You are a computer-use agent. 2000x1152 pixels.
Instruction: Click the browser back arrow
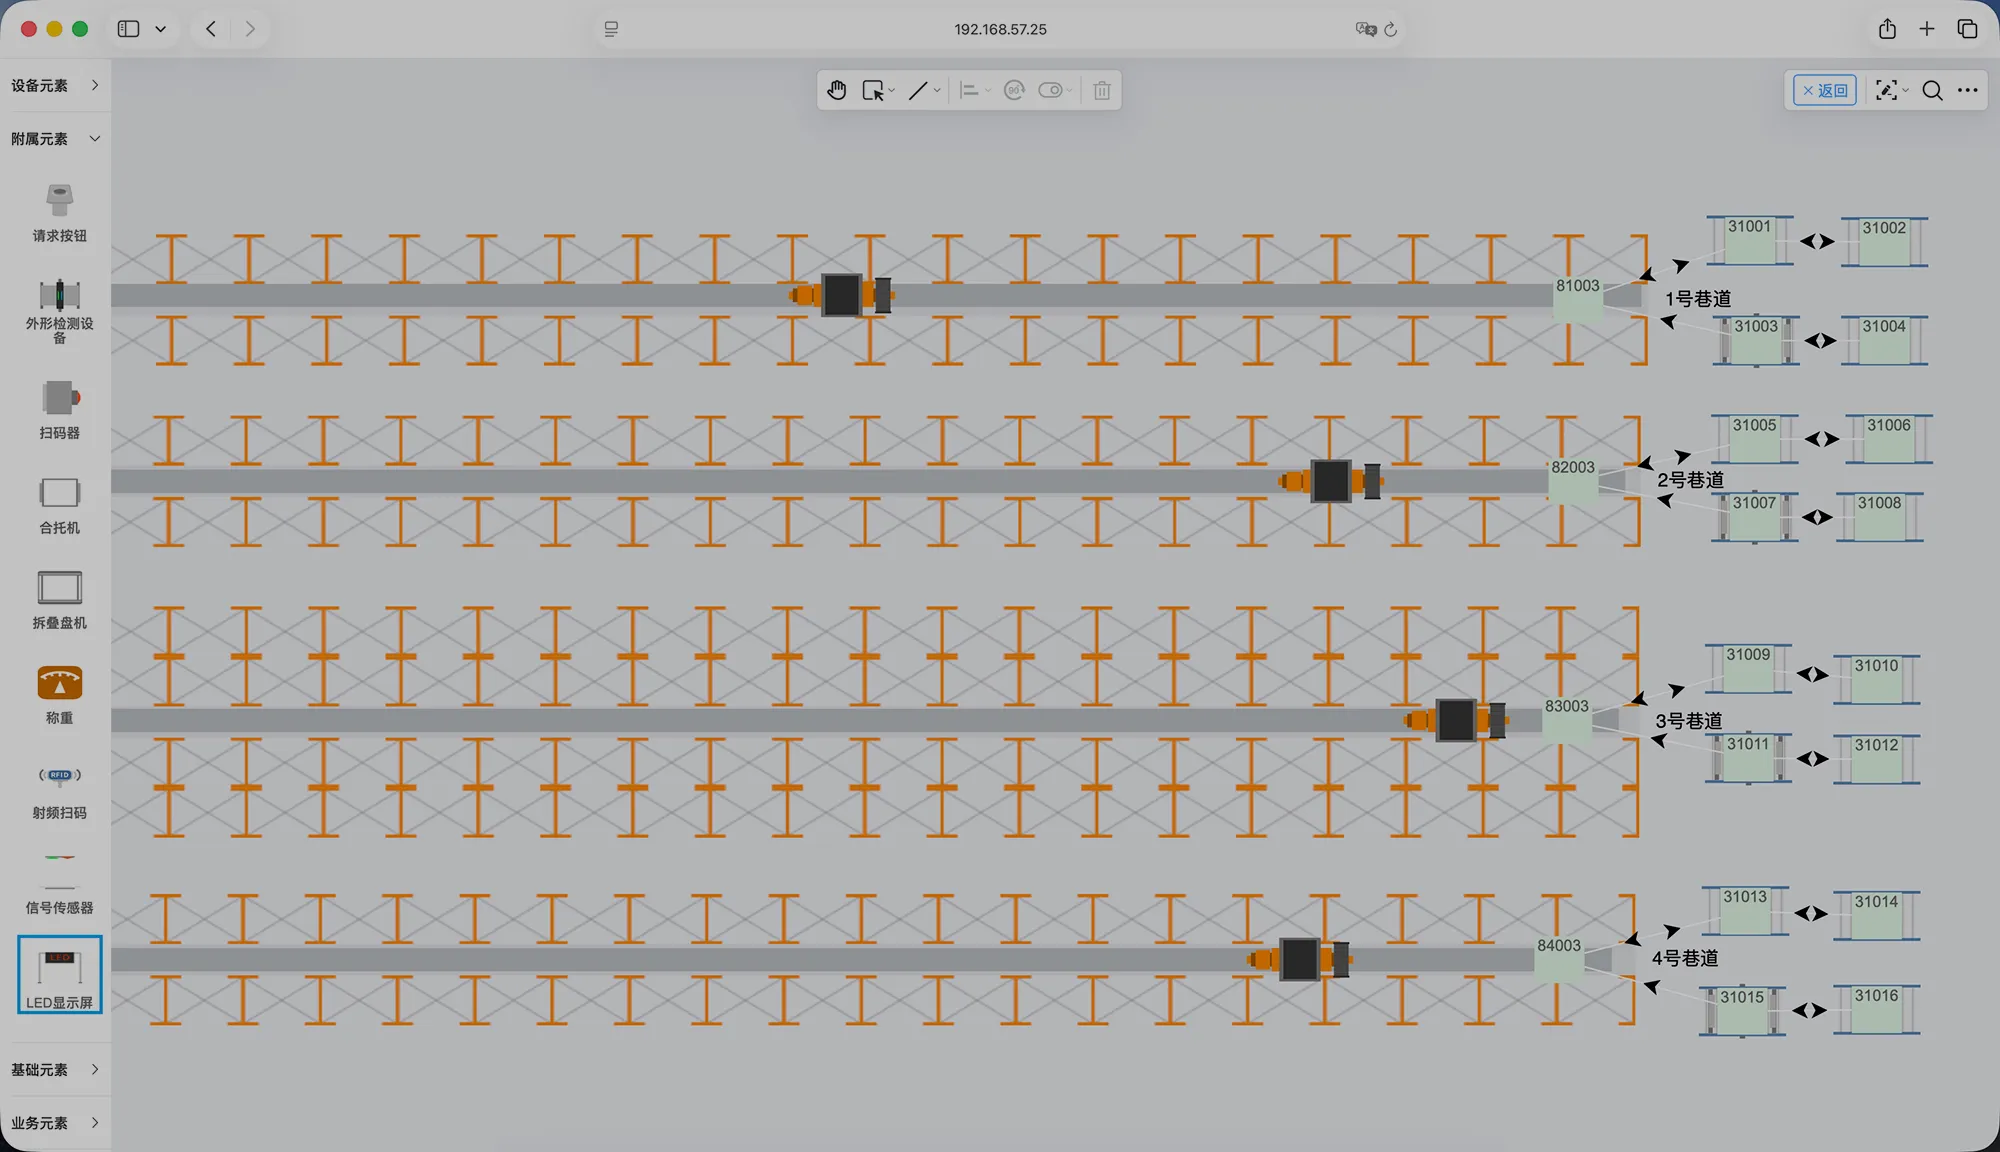(x=211, y=29)
